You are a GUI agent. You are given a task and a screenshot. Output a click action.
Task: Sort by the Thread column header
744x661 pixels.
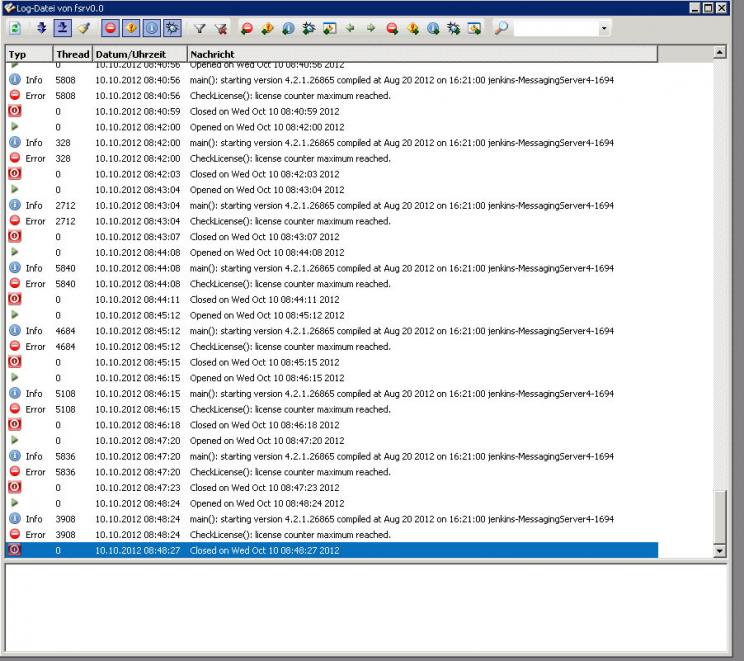[x=72, y=53]
